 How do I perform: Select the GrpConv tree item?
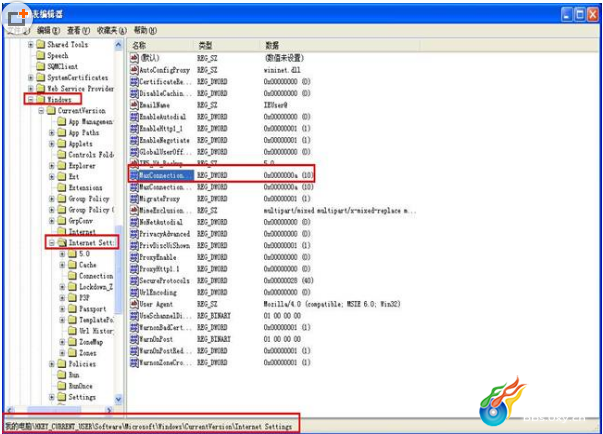(81, 221)
